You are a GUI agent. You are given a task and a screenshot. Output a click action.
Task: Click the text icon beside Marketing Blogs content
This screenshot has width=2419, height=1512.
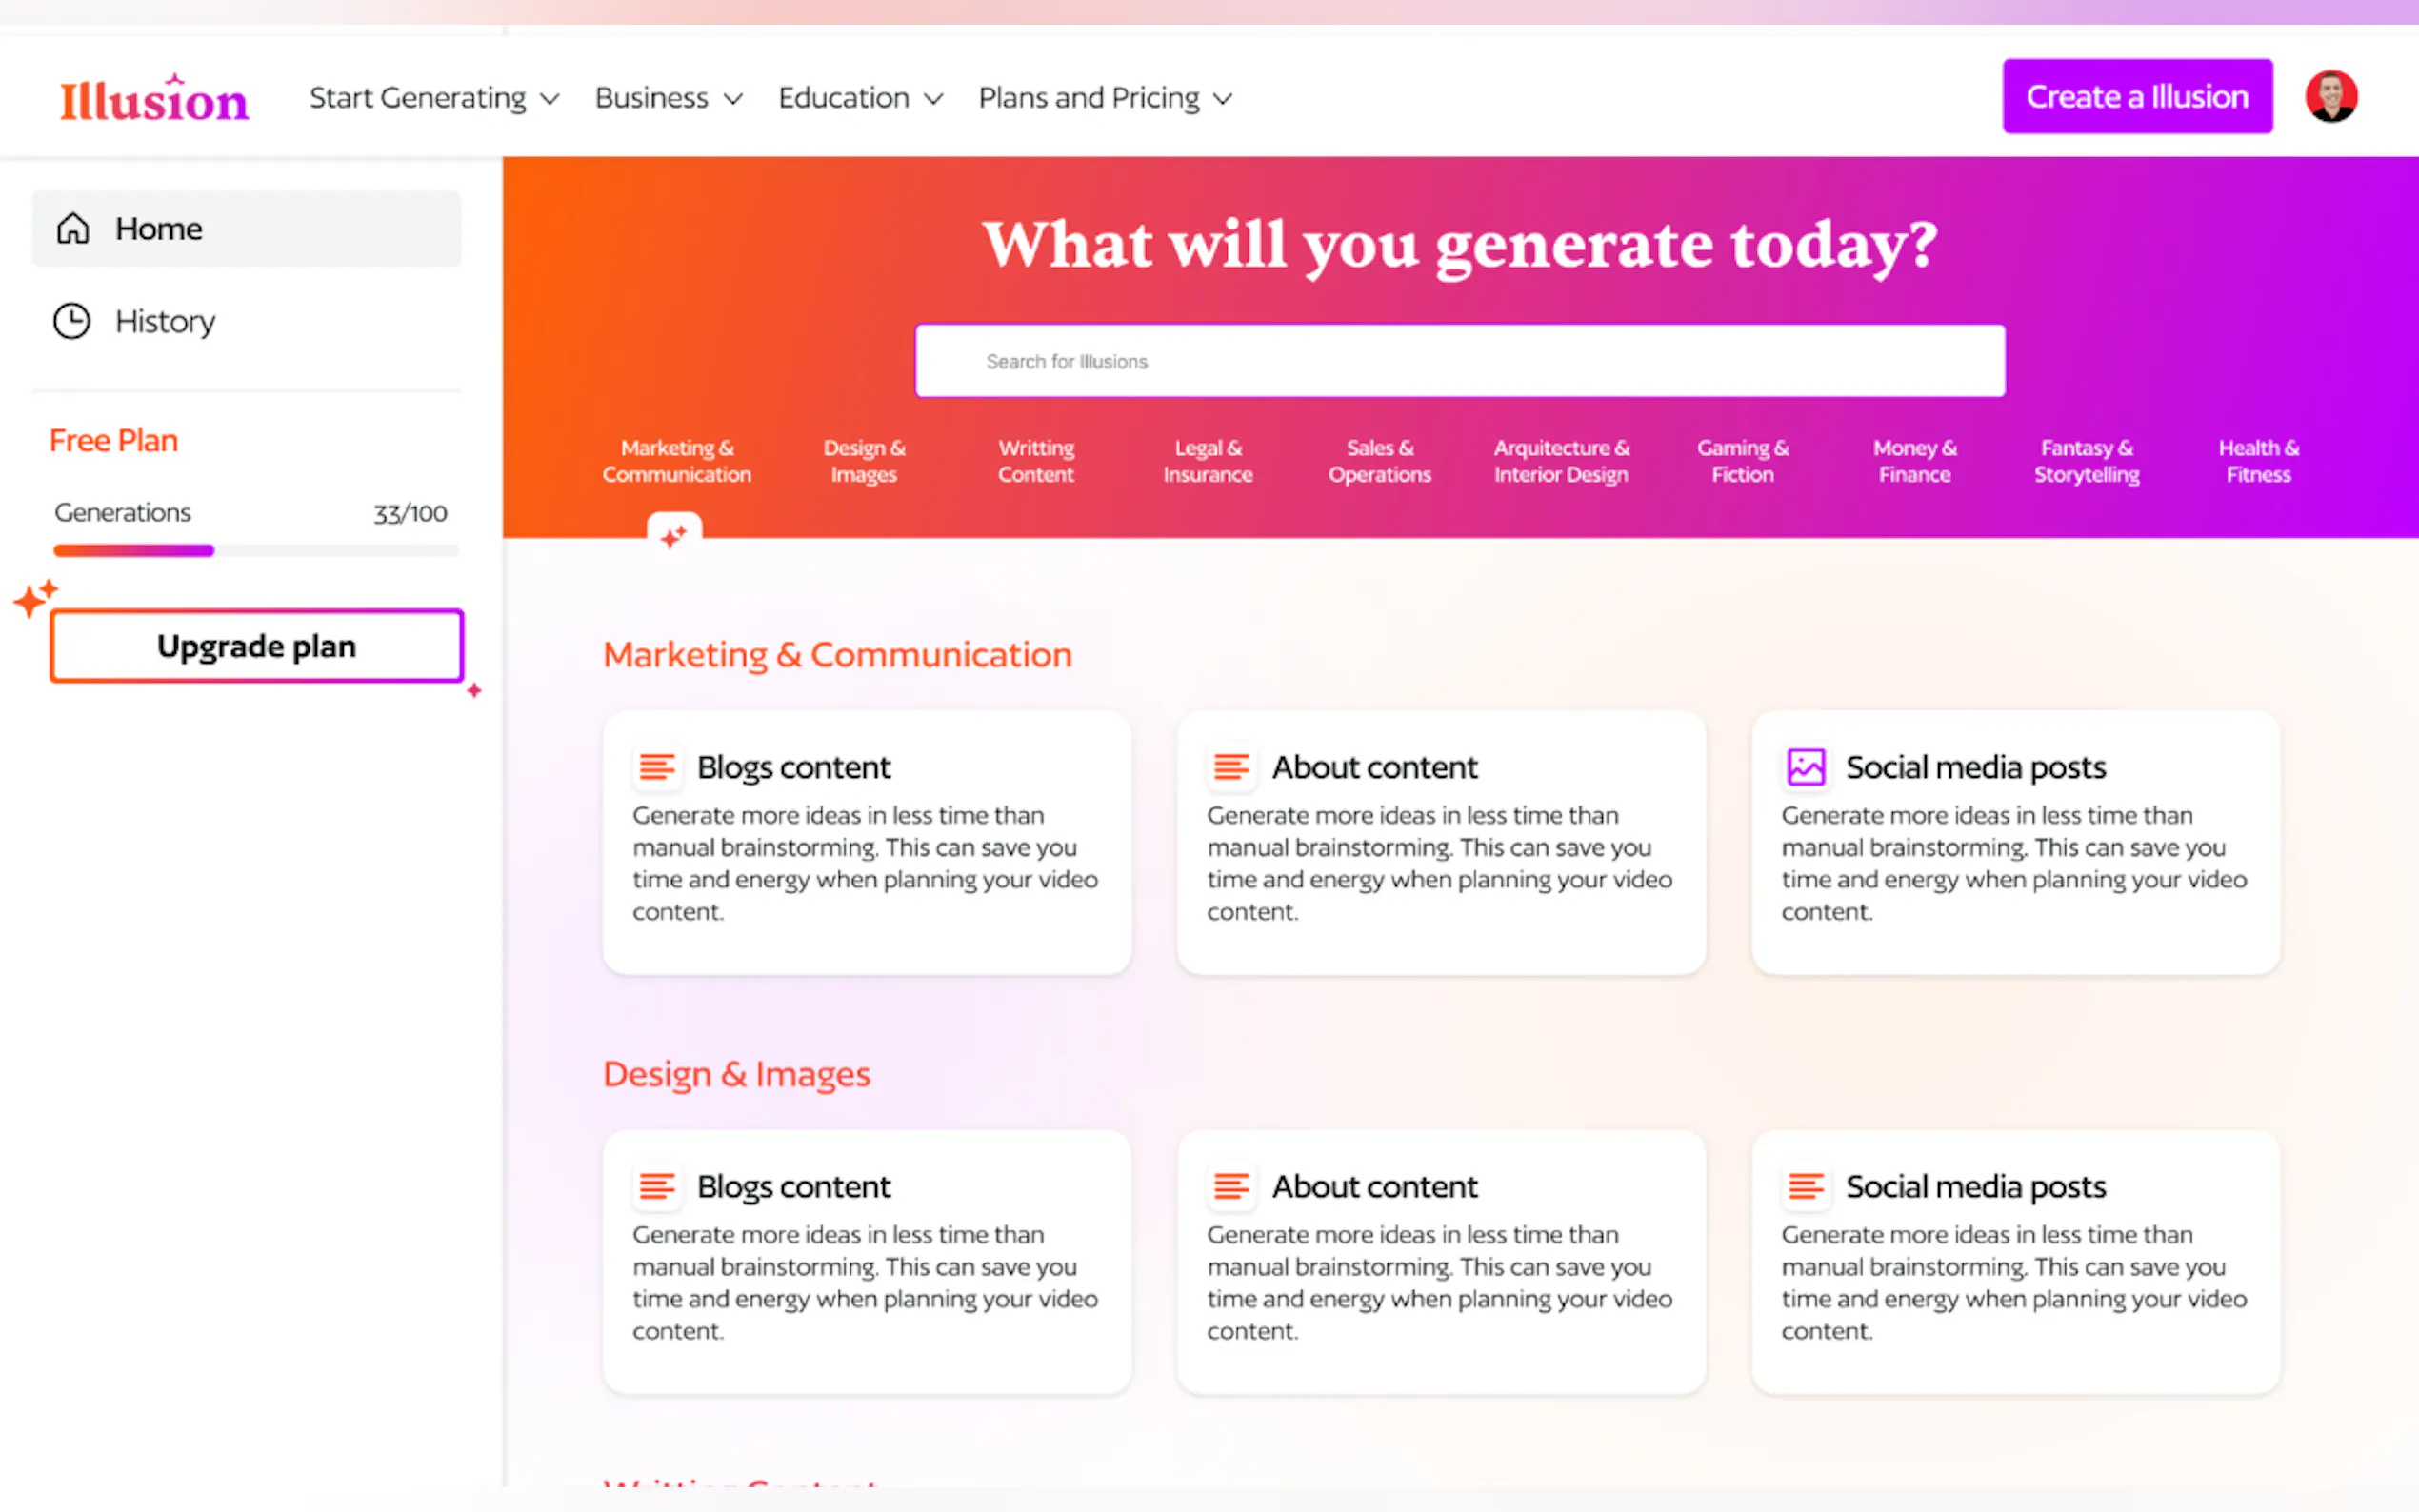pos(657,767)
